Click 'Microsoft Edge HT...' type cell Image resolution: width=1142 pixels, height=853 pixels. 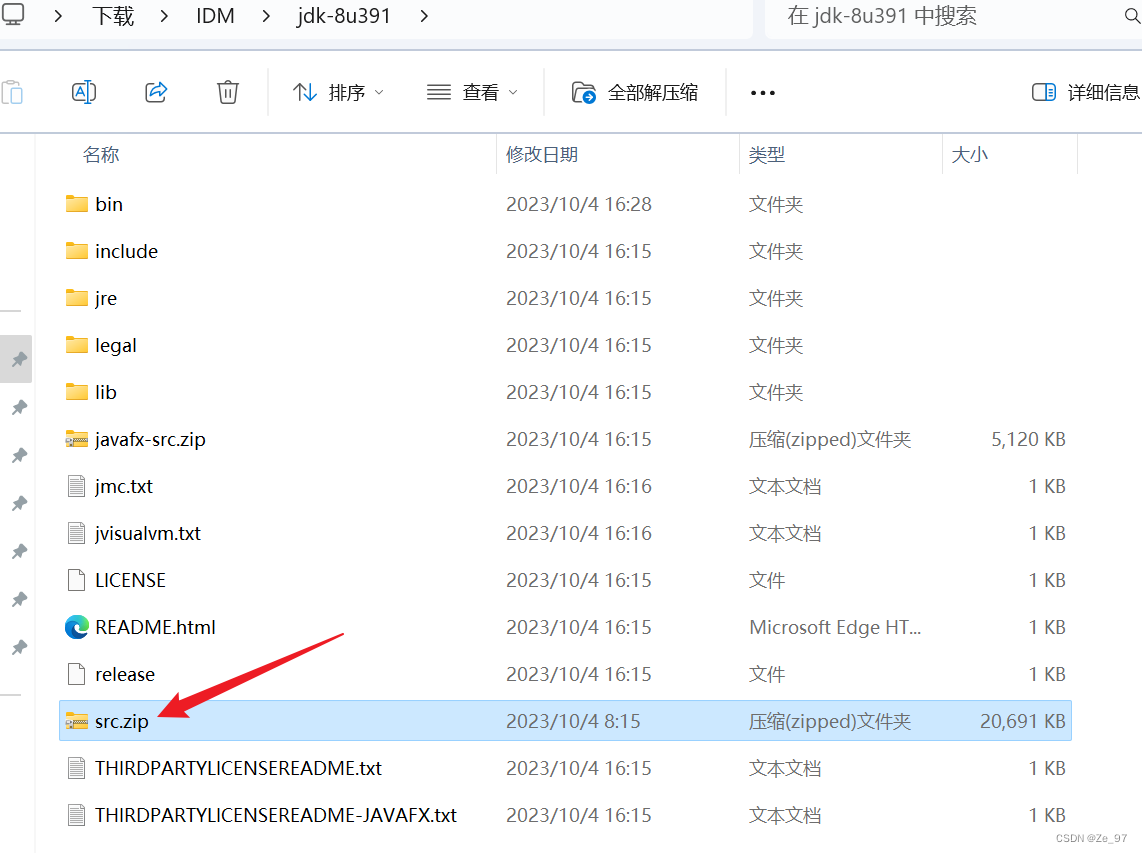[x=835, y=627]
